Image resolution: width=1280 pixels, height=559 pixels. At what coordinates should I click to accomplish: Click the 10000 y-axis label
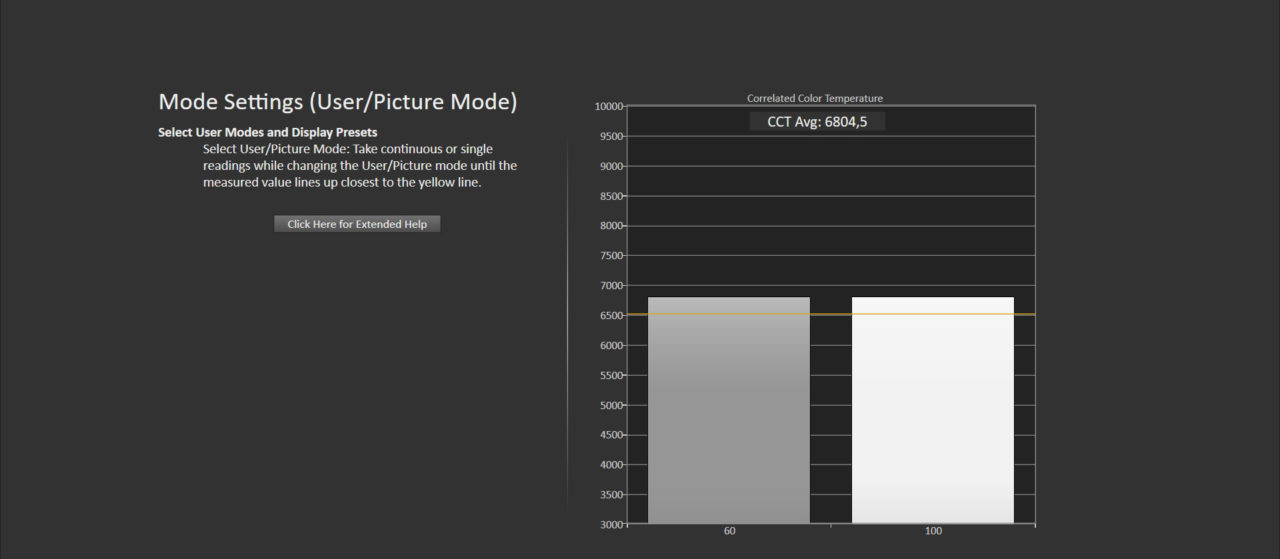tap(608, 106)
